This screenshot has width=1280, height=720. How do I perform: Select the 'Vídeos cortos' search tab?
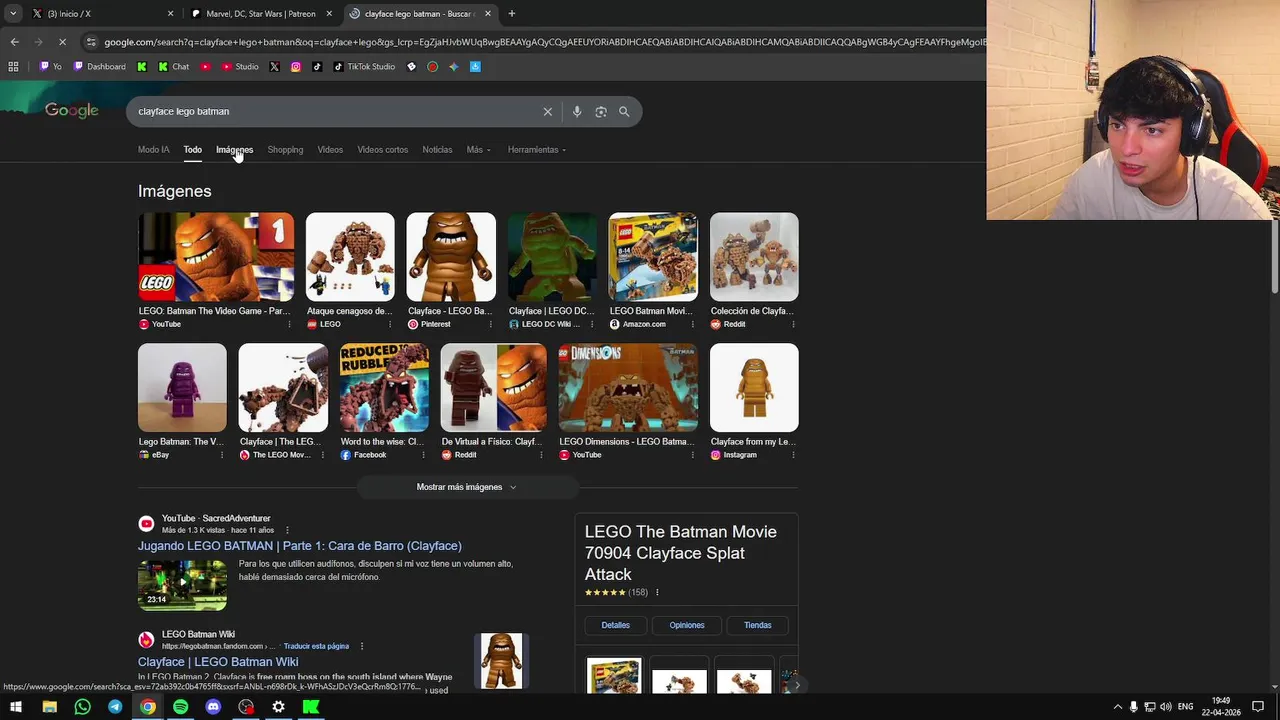(x=383, y=150)
